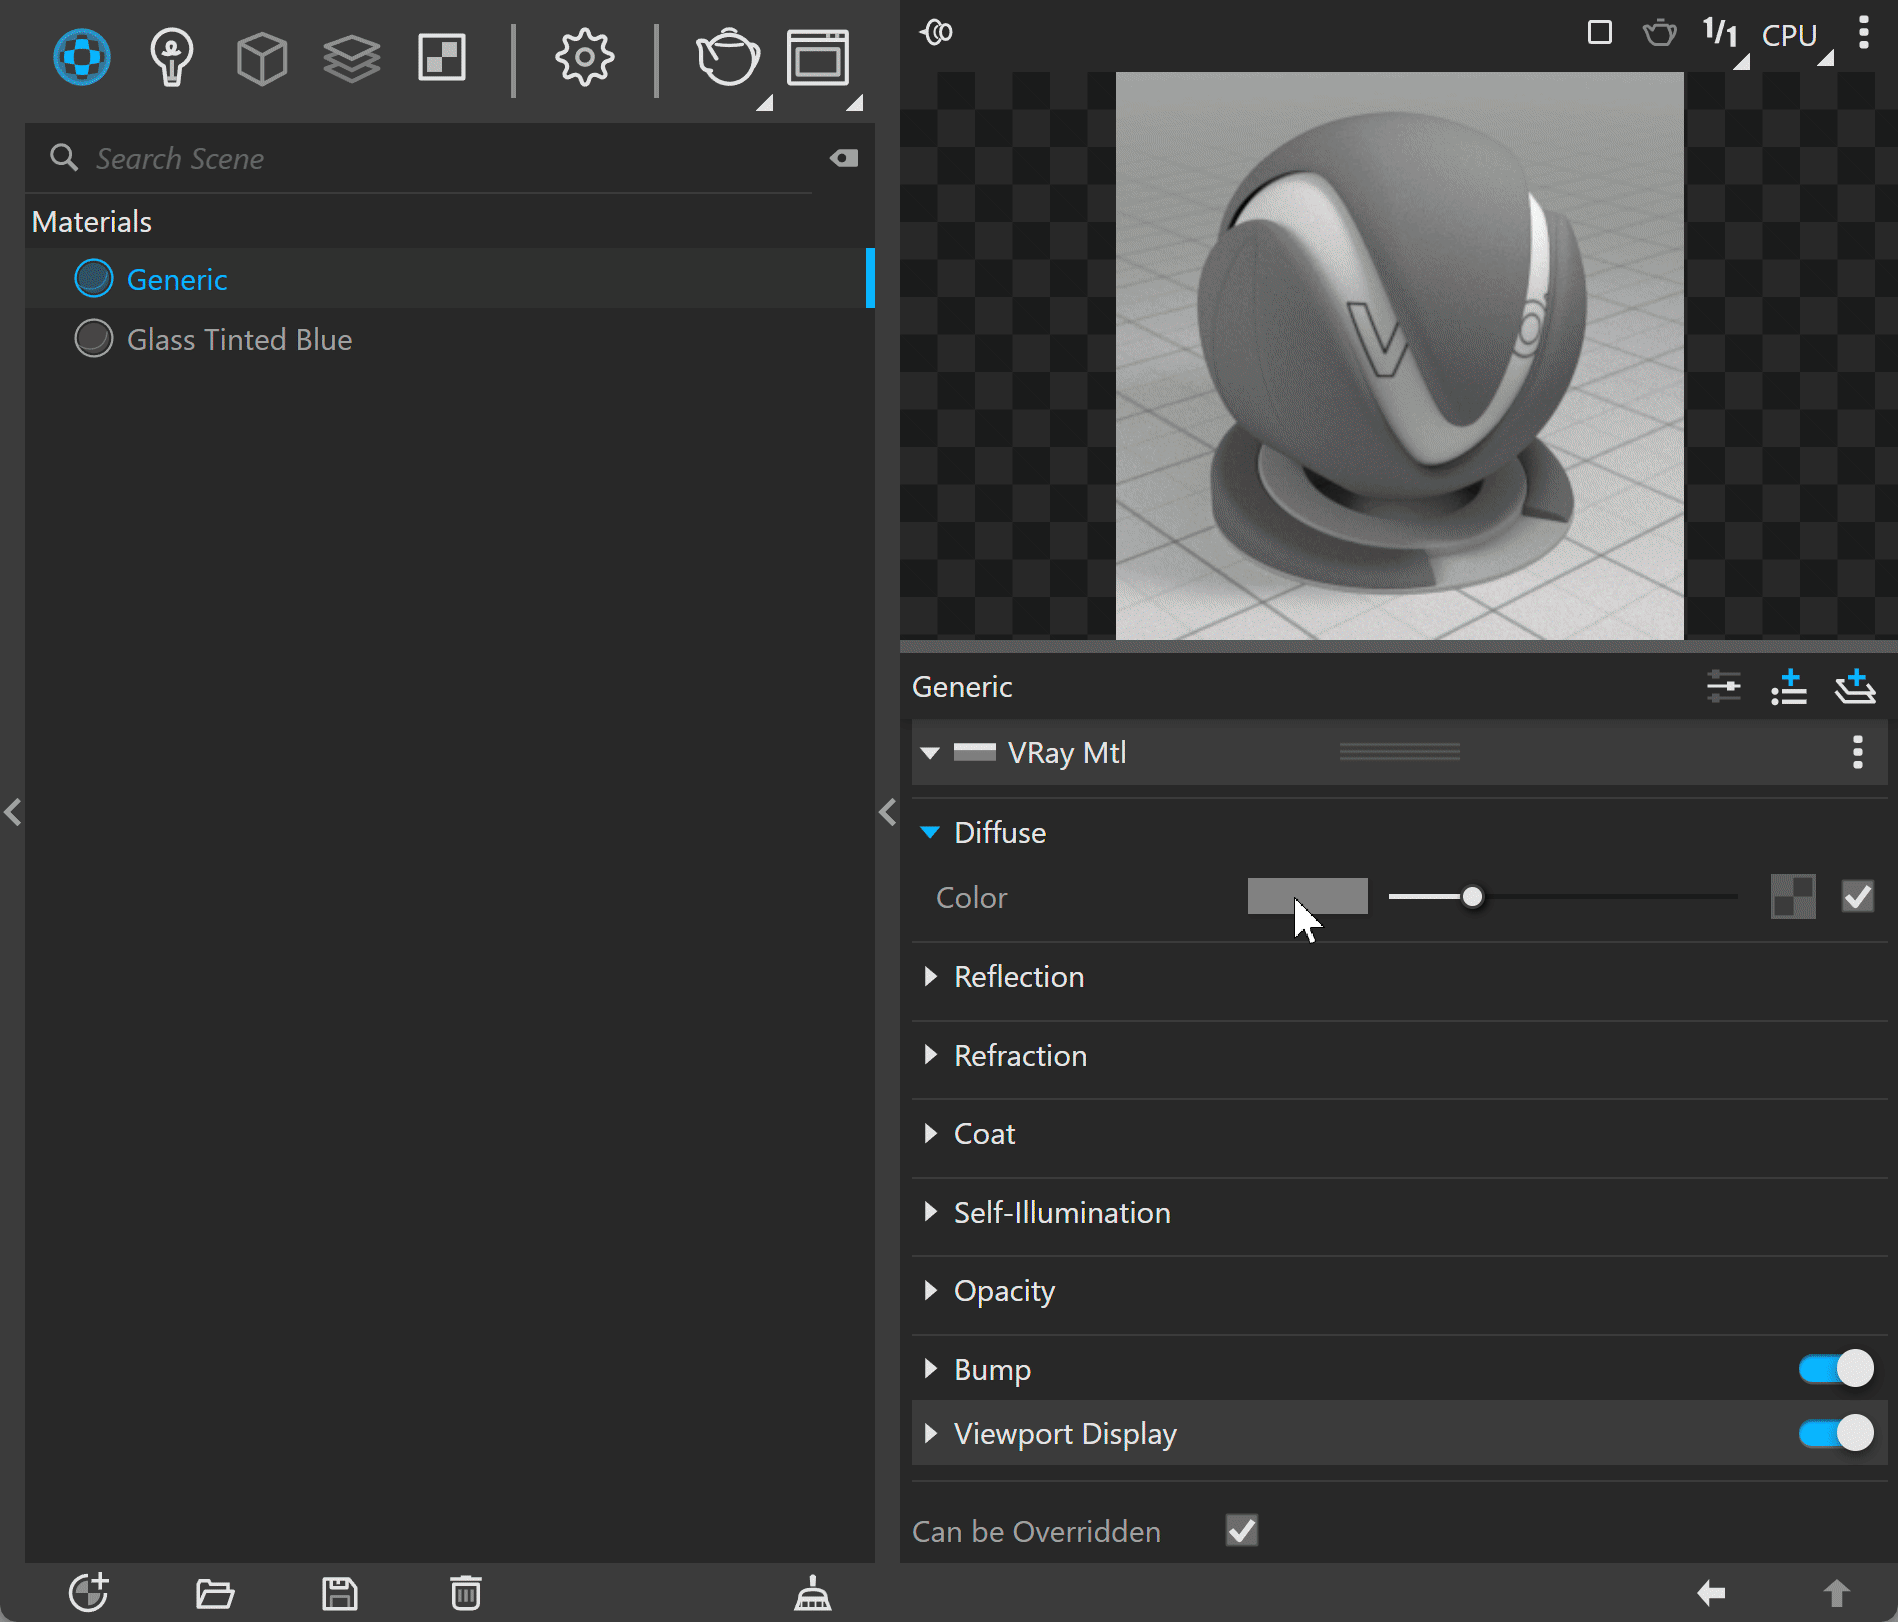Click the preview teapot render icon

[1660, 33]
